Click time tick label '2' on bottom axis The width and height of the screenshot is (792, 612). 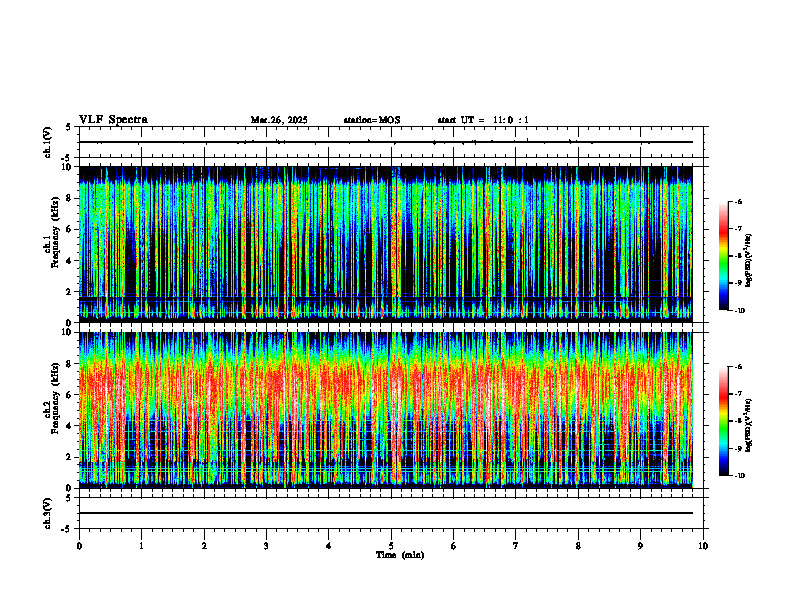[204, 546]
